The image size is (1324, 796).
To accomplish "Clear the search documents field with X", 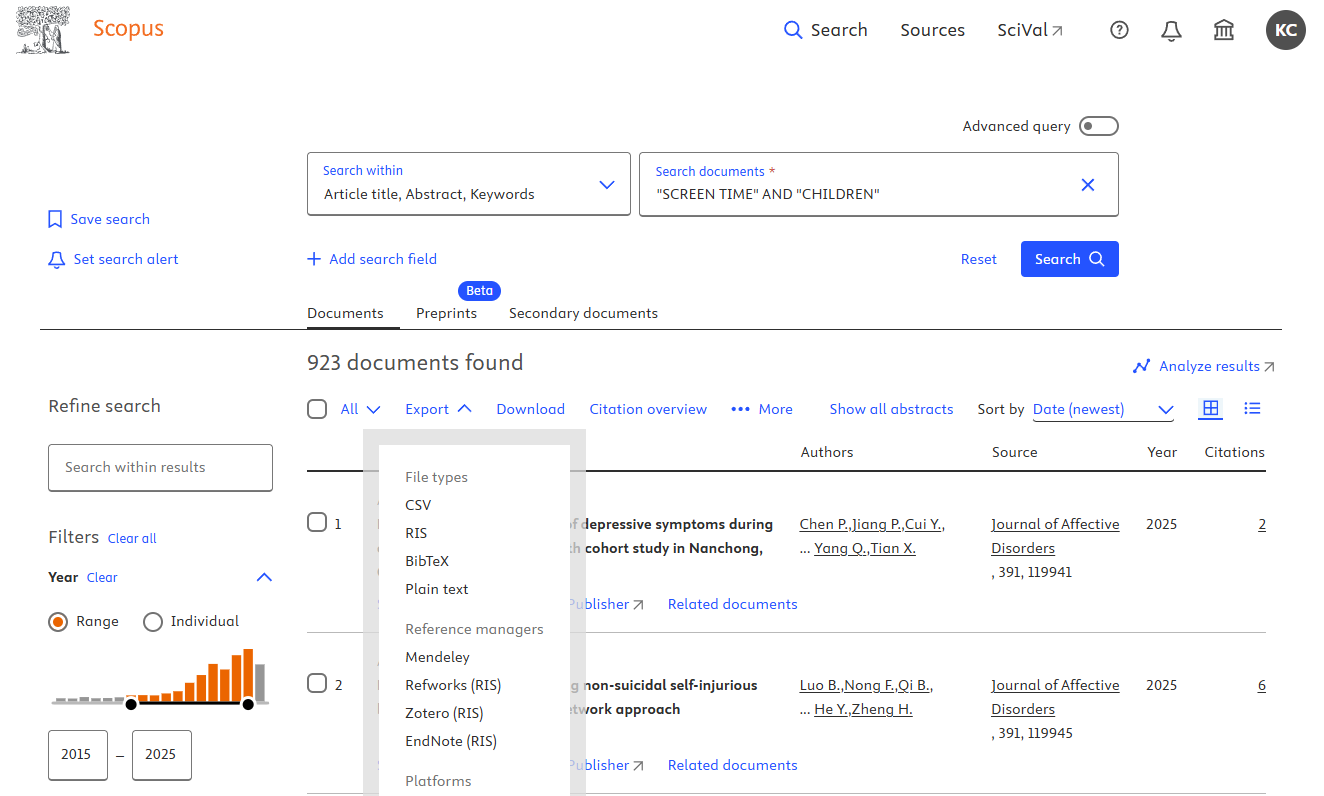I will pyautogui.click(x=1088, y=185).
